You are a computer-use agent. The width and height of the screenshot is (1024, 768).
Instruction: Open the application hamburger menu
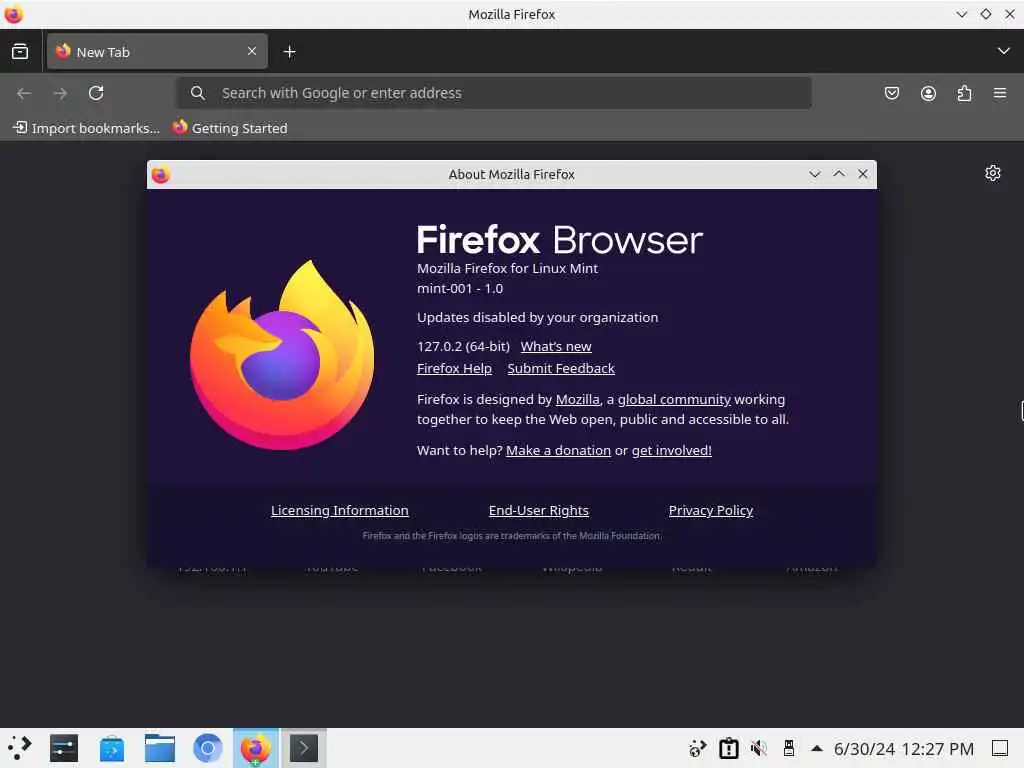1000,93
